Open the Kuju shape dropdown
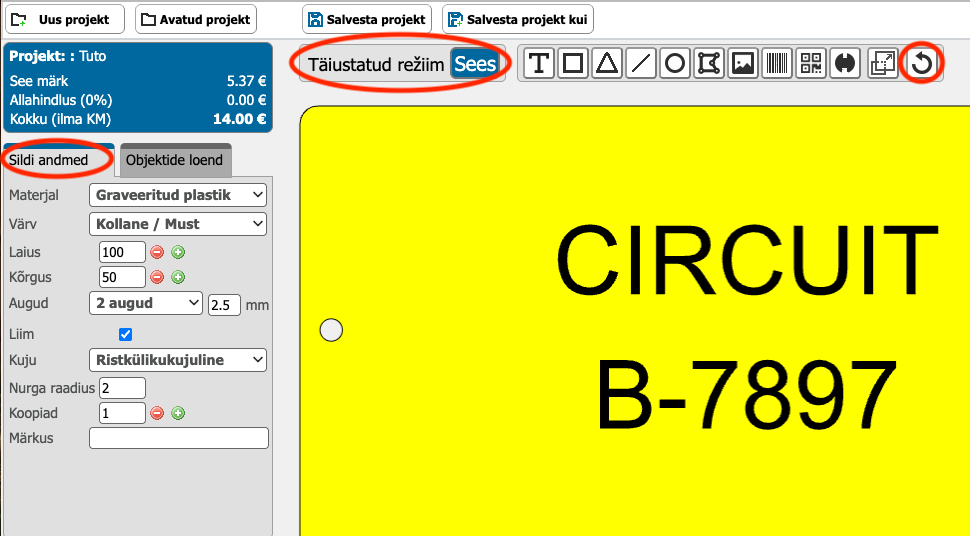Screen dimensions: 970x536 coord(178,360)
